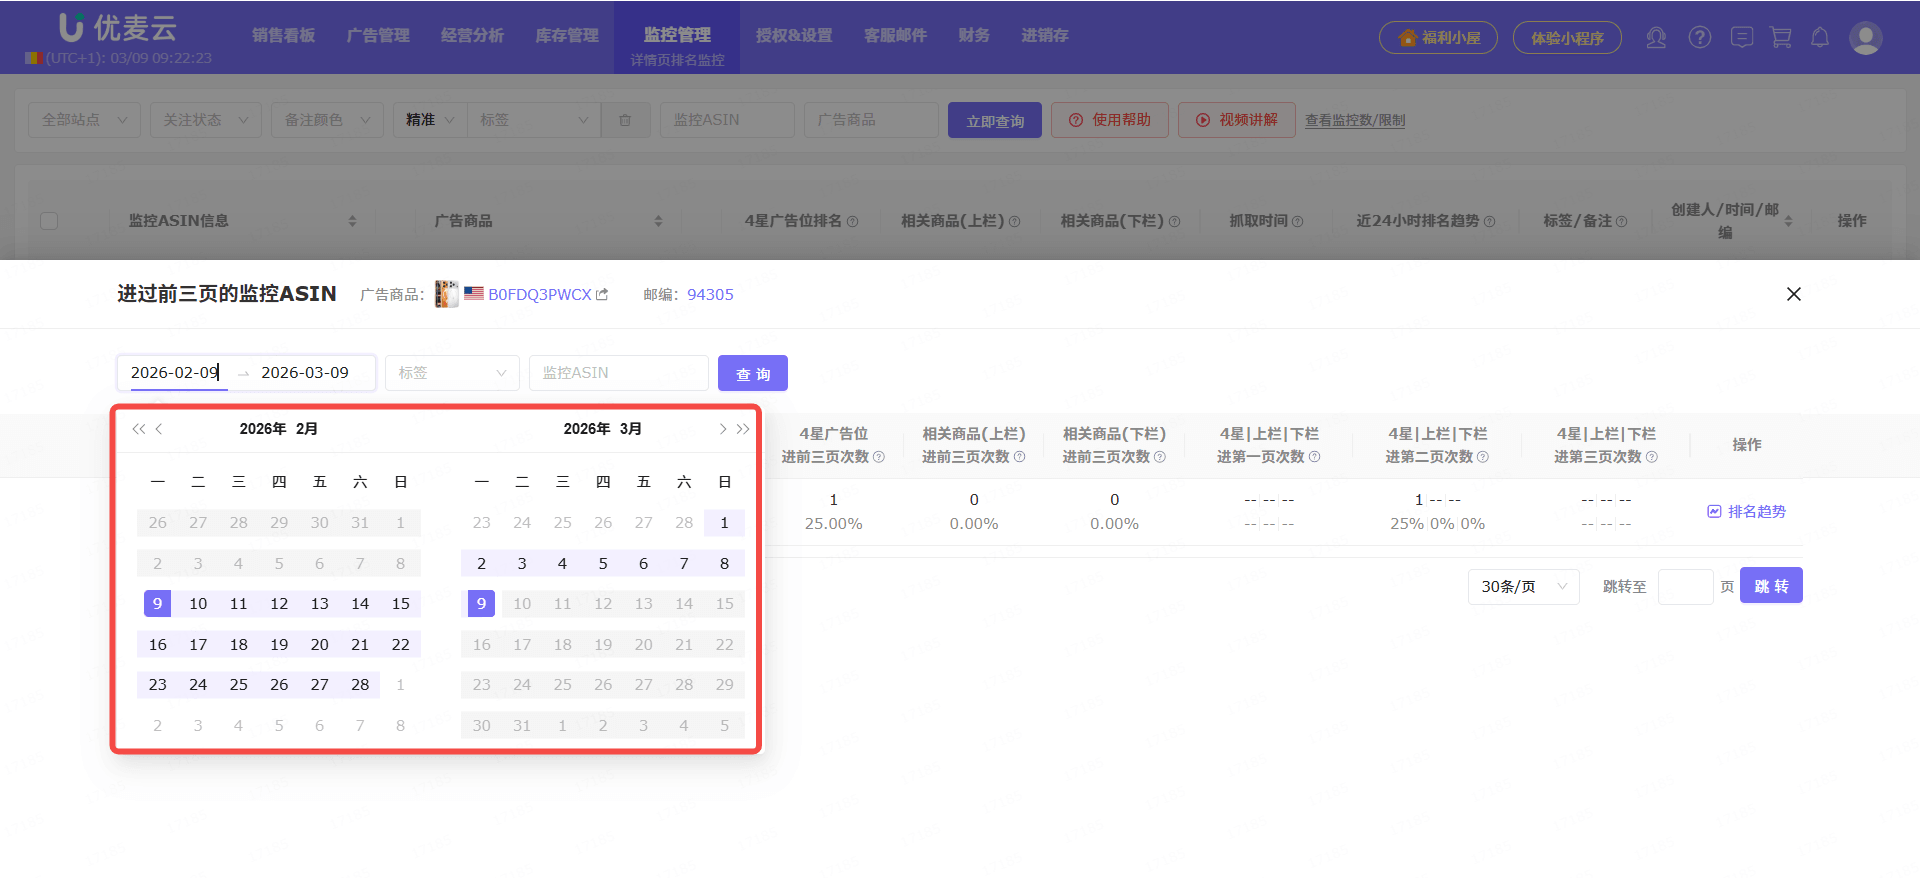Click help icon beside 抓取时间 column
The height and width of the screenshot is (878, 1920).
pos(1298,222)
